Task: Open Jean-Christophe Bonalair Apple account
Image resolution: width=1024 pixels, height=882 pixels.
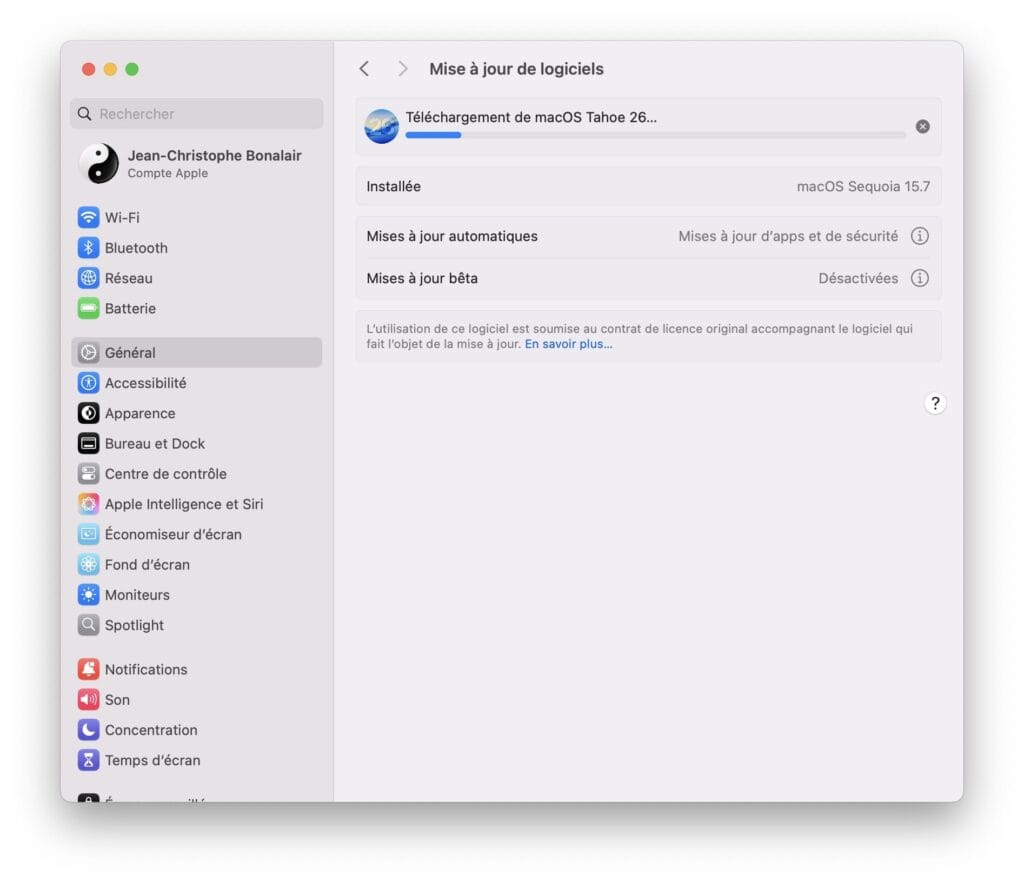Action: 197,163
